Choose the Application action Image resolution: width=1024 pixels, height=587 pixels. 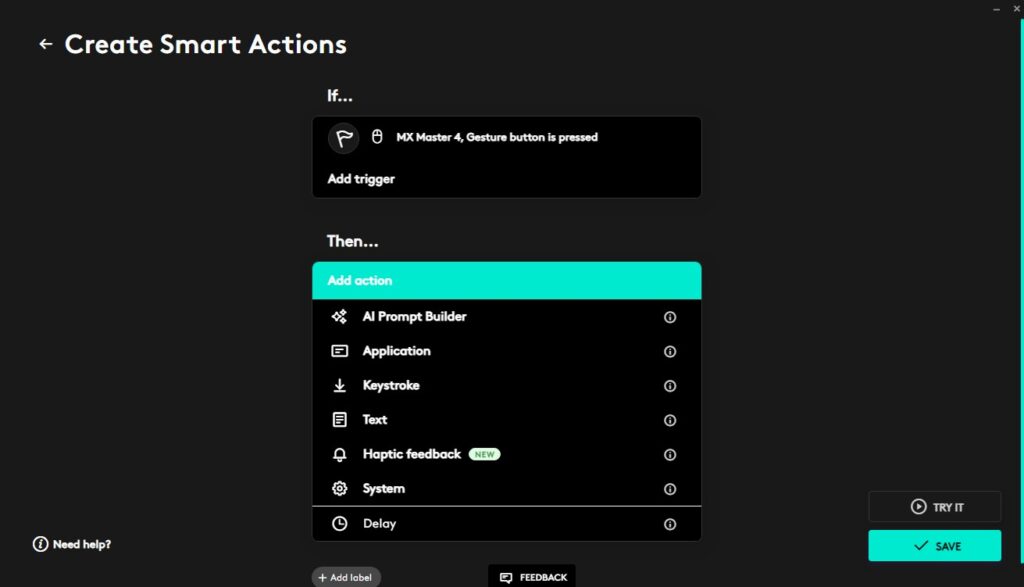(396, 351)
